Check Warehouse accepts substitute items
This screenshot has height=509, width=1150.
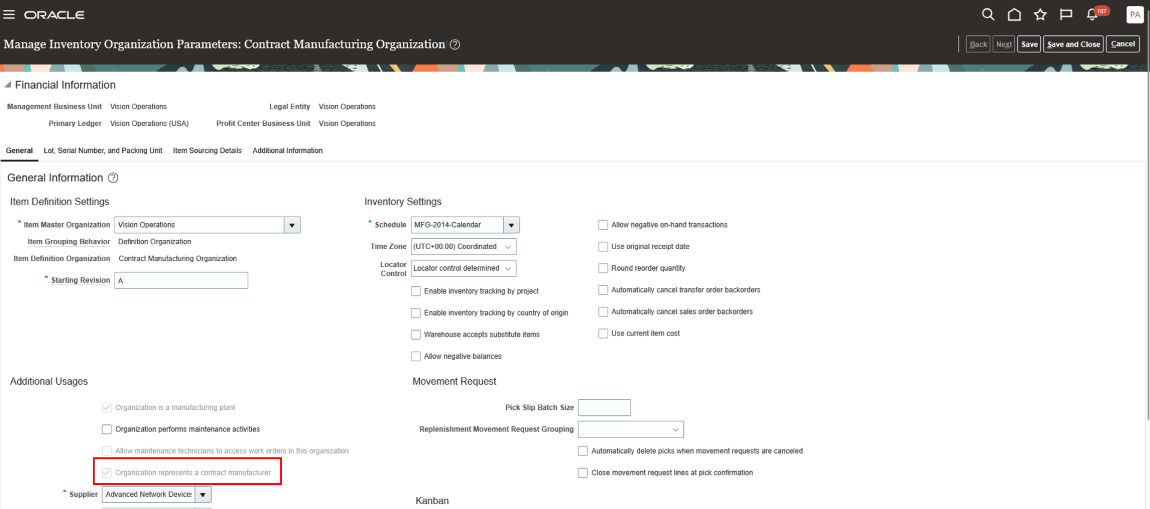pos(417,334)
